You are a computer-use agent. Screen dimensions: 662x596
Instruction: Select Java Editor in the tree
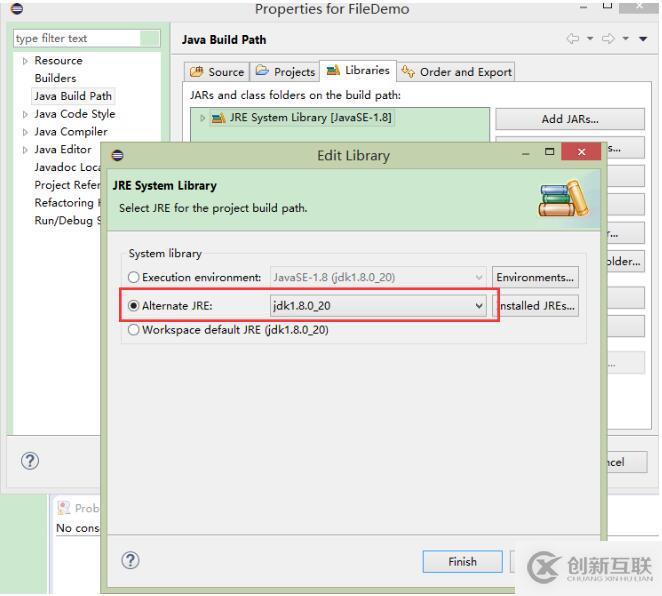coord(63,149)
